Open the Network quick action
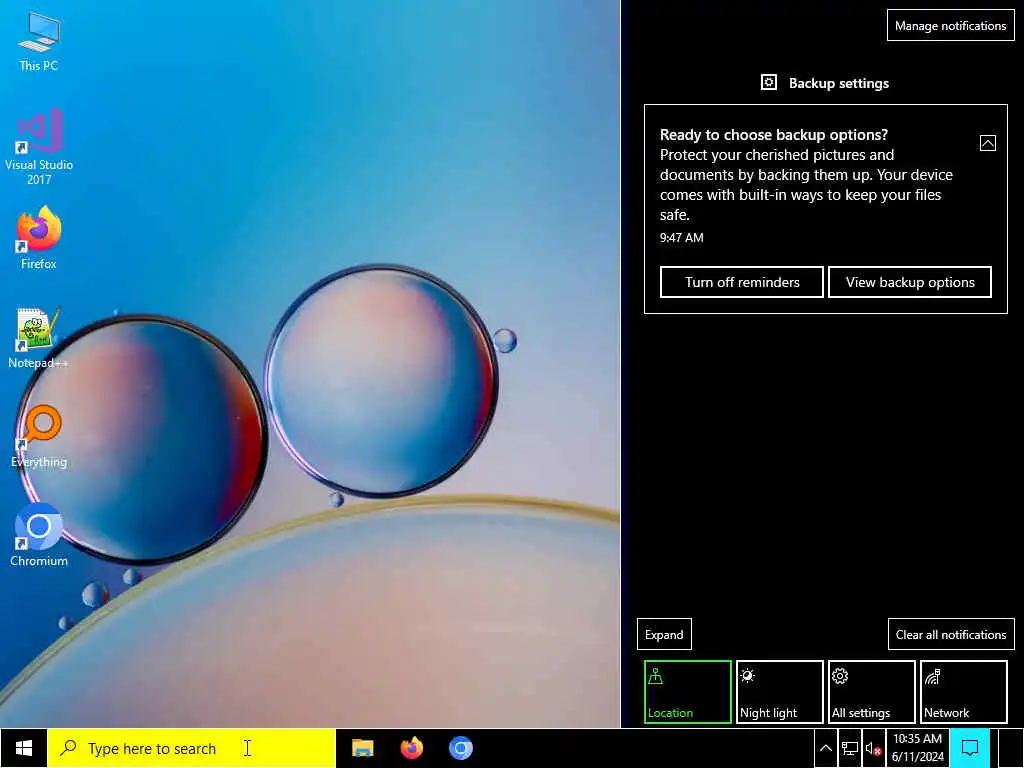 pyautogui.click(x=964, y=692)
